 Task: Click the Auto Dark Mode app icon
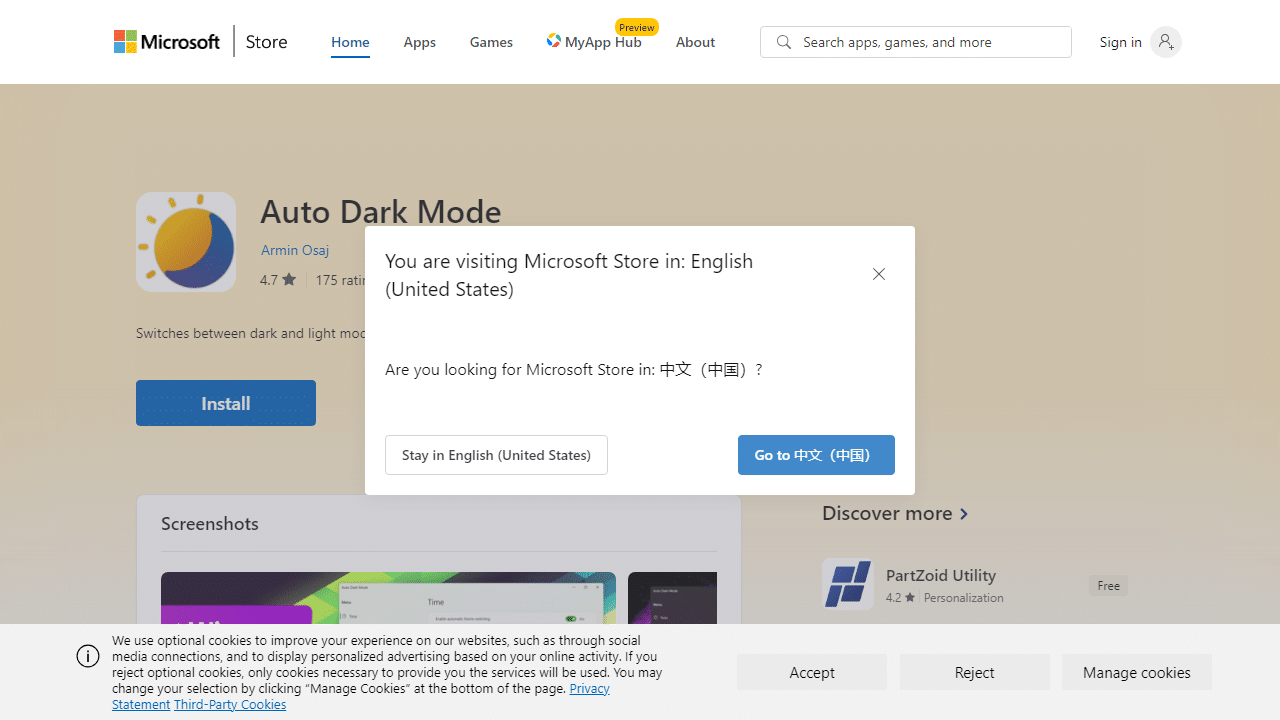click(x=186, y=242)
